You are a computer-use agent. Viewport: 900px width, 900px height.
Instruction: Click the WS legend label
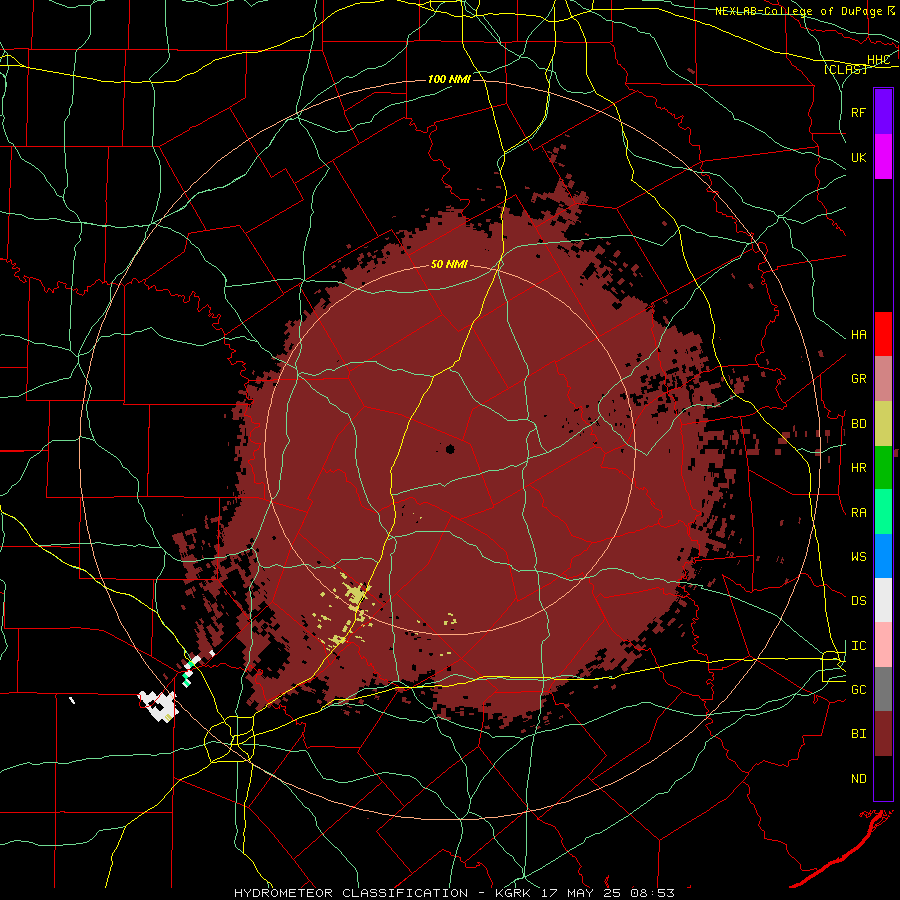click(x=858, y=557)
